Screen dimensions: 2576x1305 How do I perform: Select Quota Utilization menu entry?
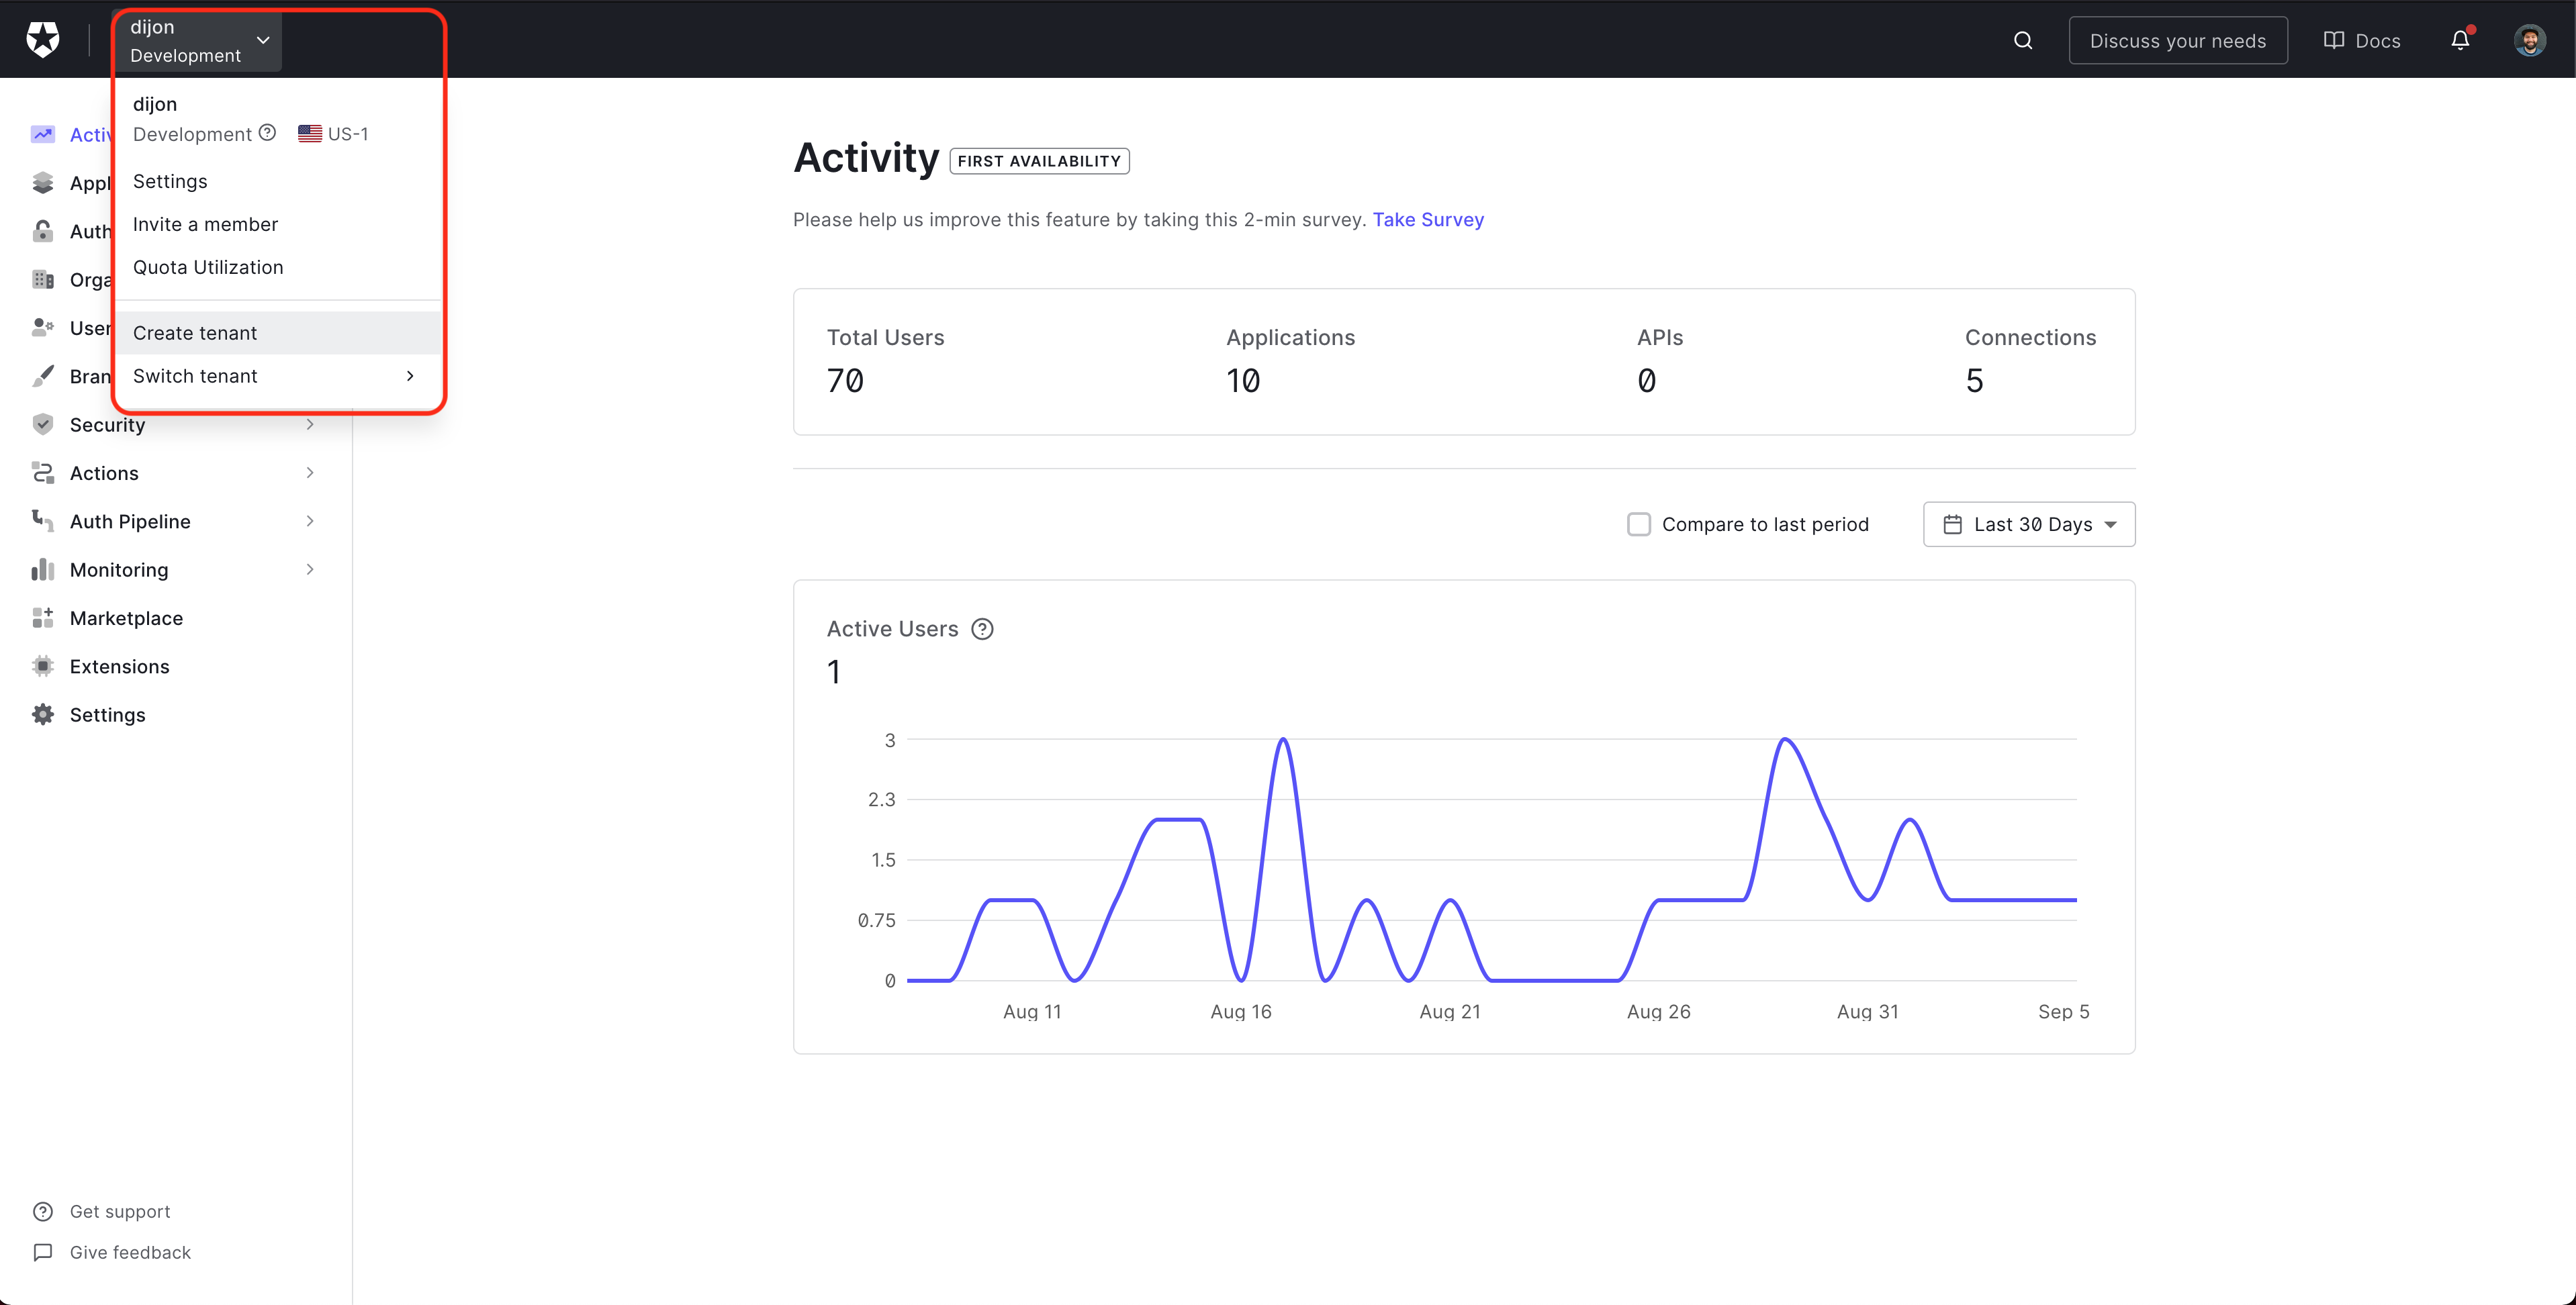(278, 267)
